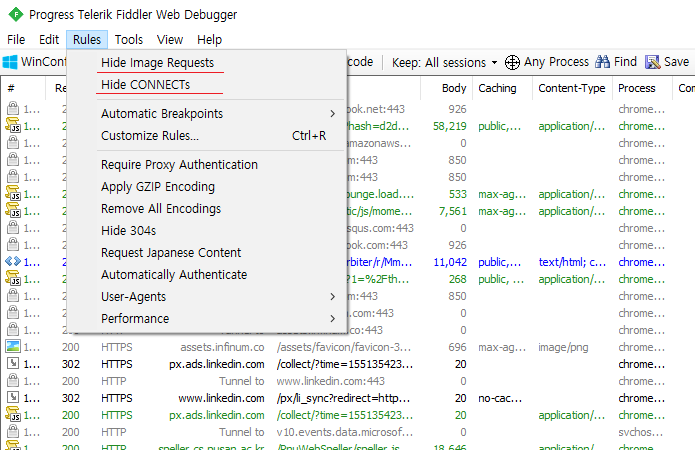
Task: Select the /px/li_sync?redirect=http... URL cell
Action: click(343, 398)
